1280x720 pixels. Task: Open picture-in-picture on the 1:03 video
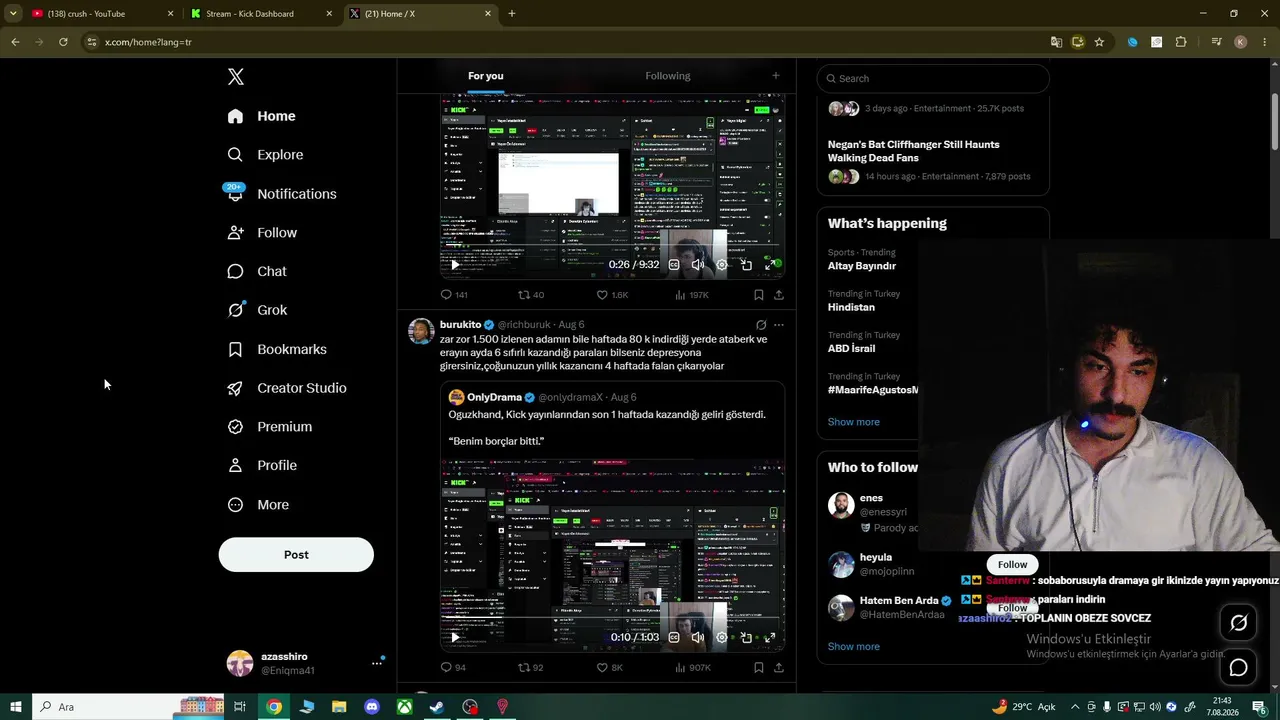pyautogui.click(x=746, y=637)
